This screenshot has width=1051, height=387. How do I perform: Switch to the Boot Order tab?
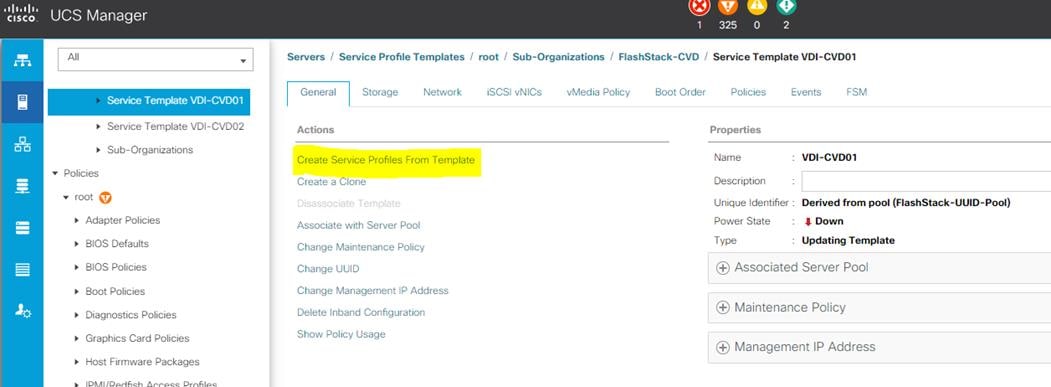tap(680, 93)
